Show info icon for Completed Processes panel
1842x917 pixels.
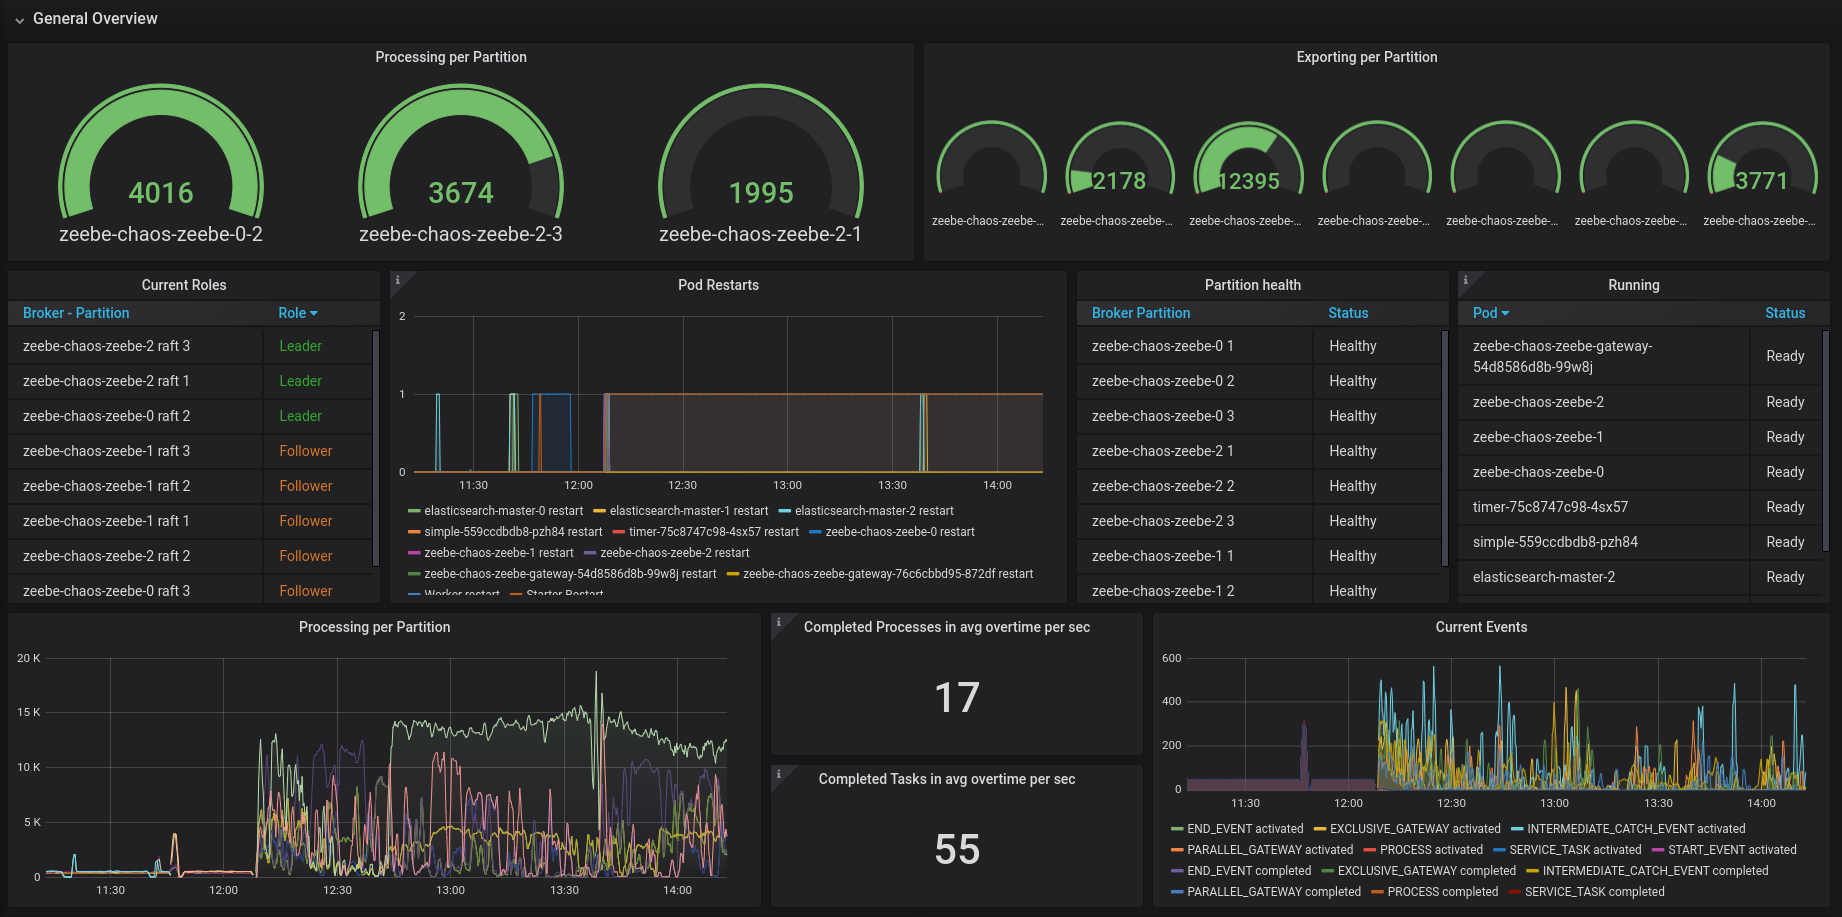779,623
